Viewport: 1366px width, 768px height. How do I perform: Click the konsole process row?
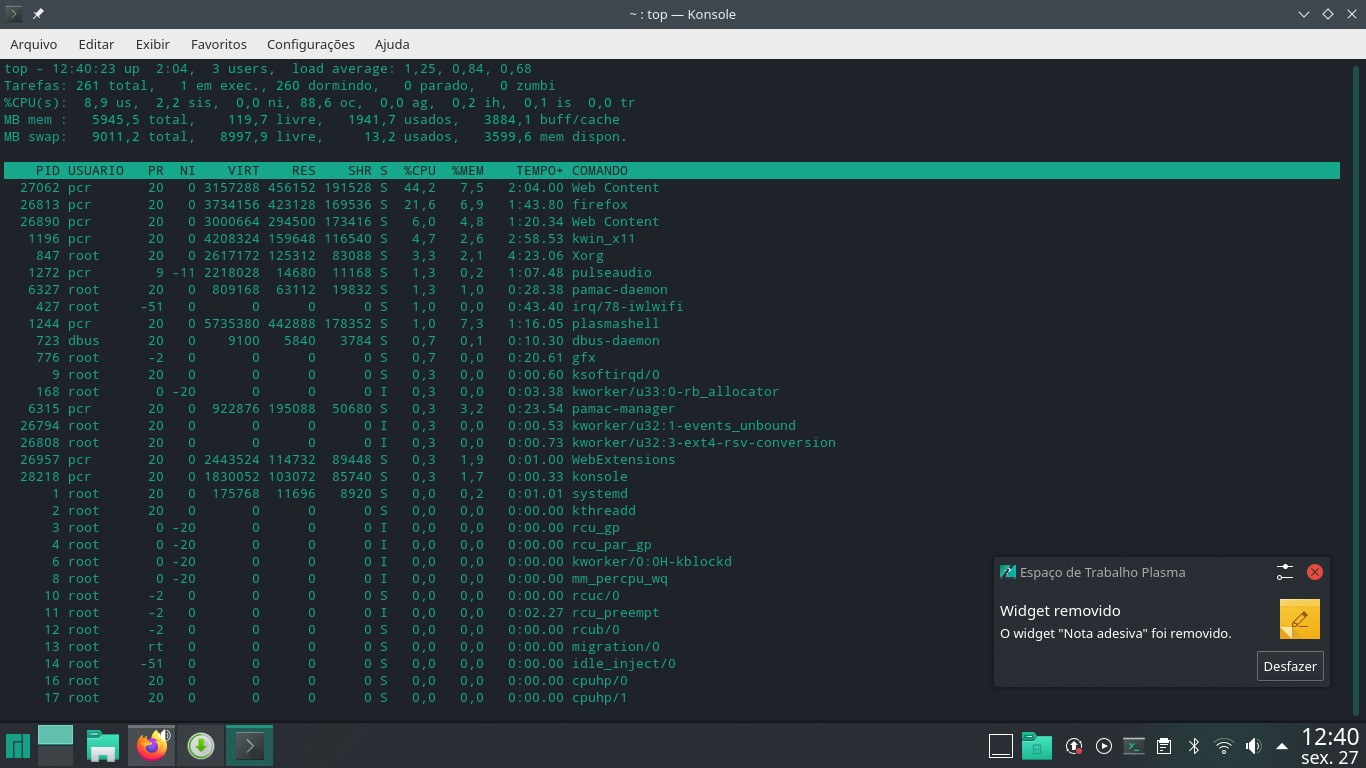(x=672, y=477)
